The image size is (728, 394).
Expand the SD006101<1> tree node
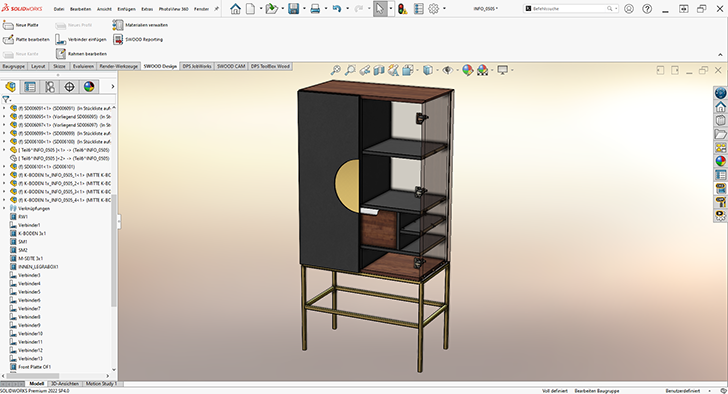(5, 167)
